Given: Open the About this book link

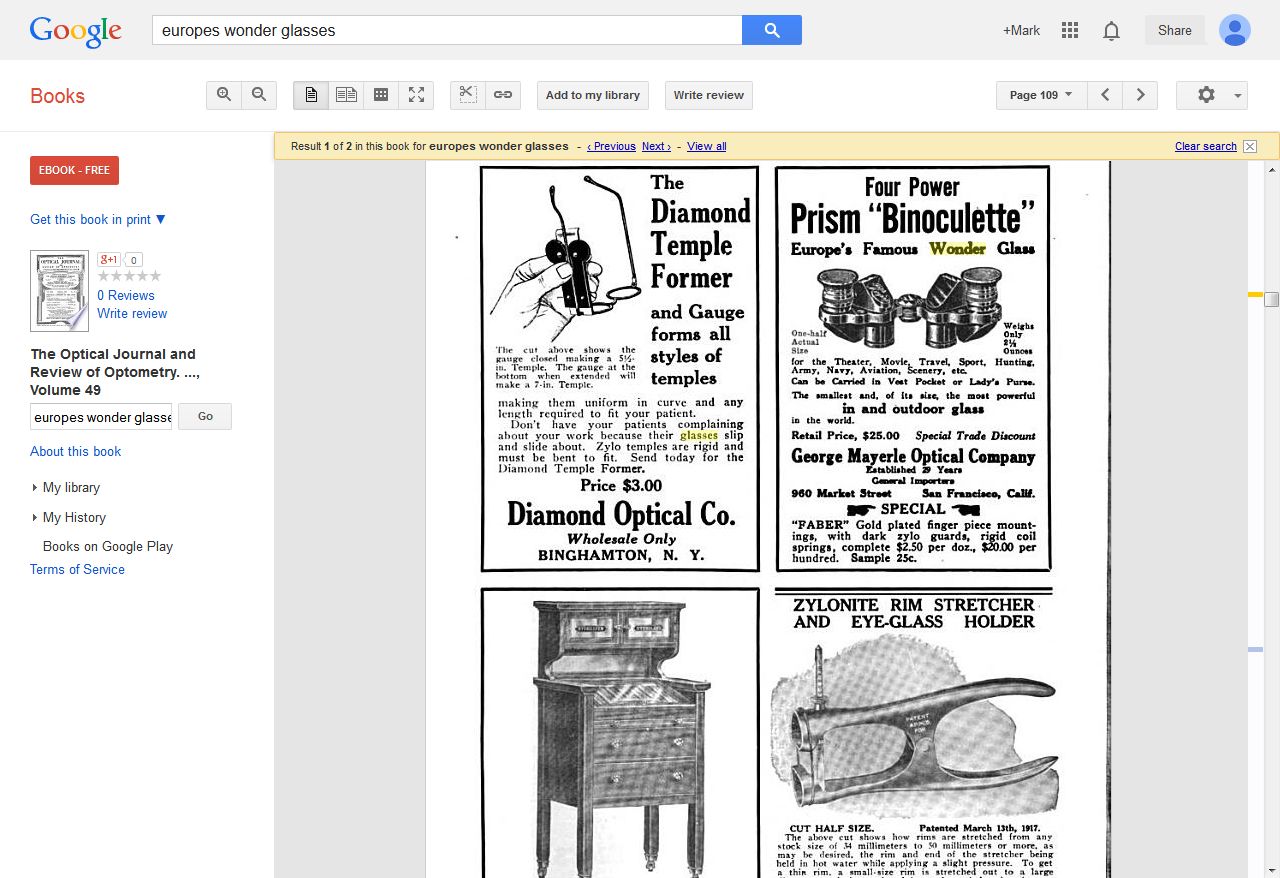Looking at the screenshot, I should pos(75,451).
